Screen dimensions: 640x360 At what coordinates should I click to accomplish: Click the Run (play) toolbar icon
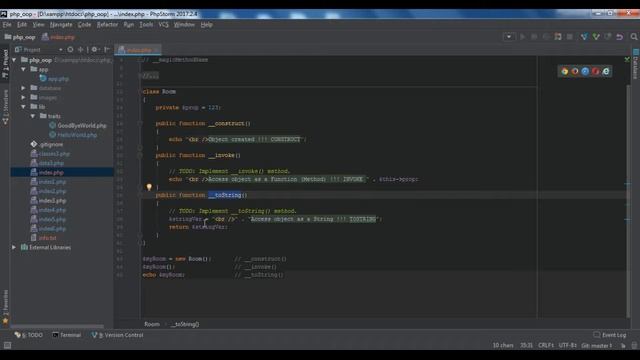(x=522, y=37)
